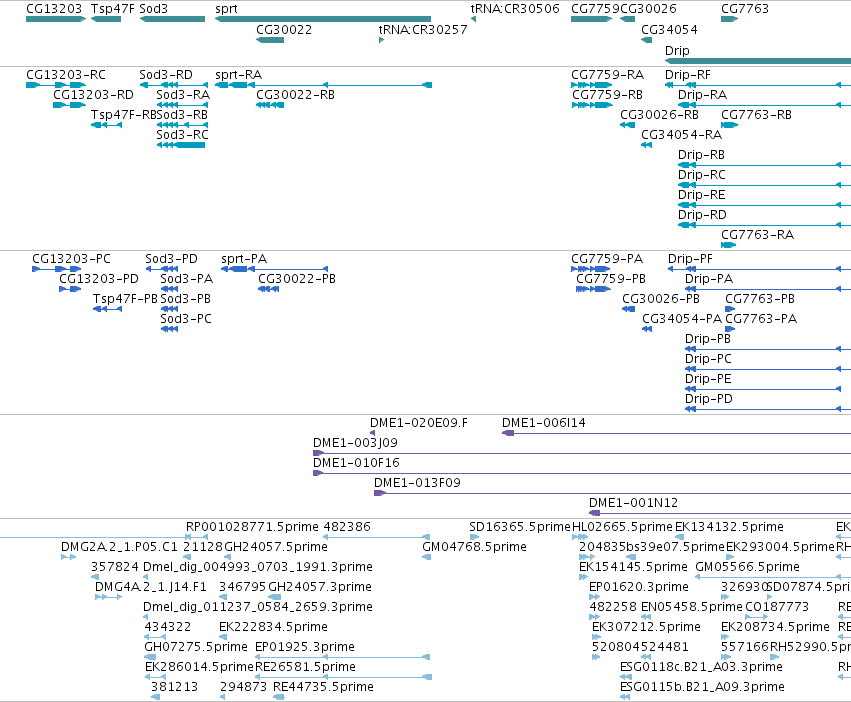Select the Tsp47F gene label

(112, 9)
